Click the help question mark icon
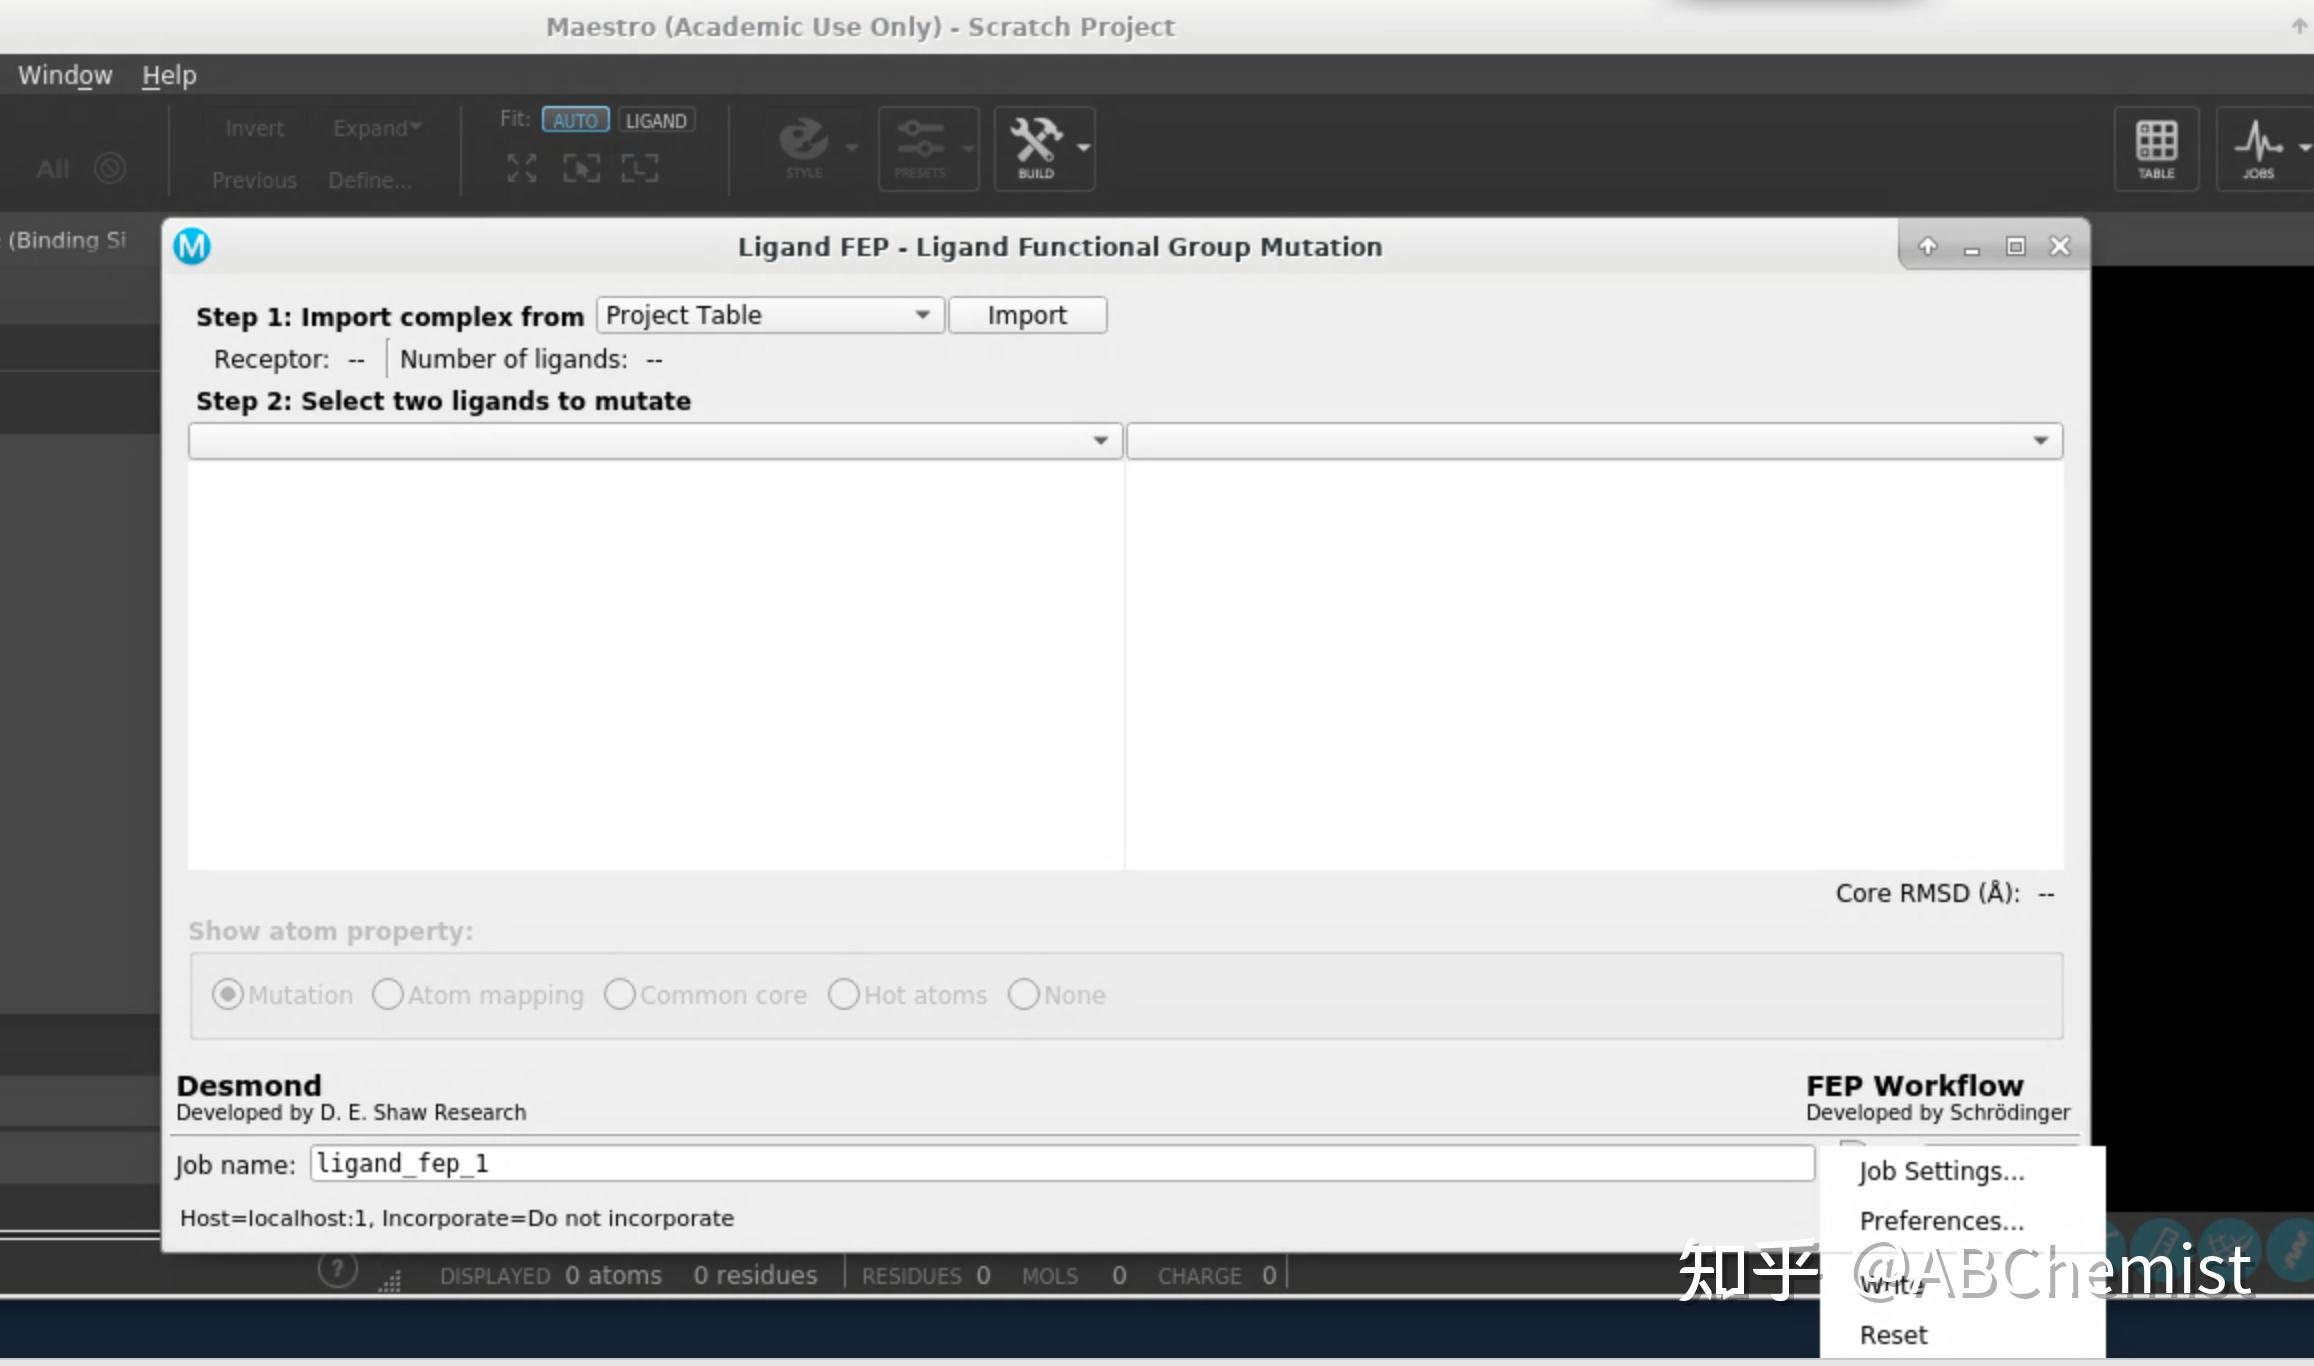 [x=338, y=1270]
